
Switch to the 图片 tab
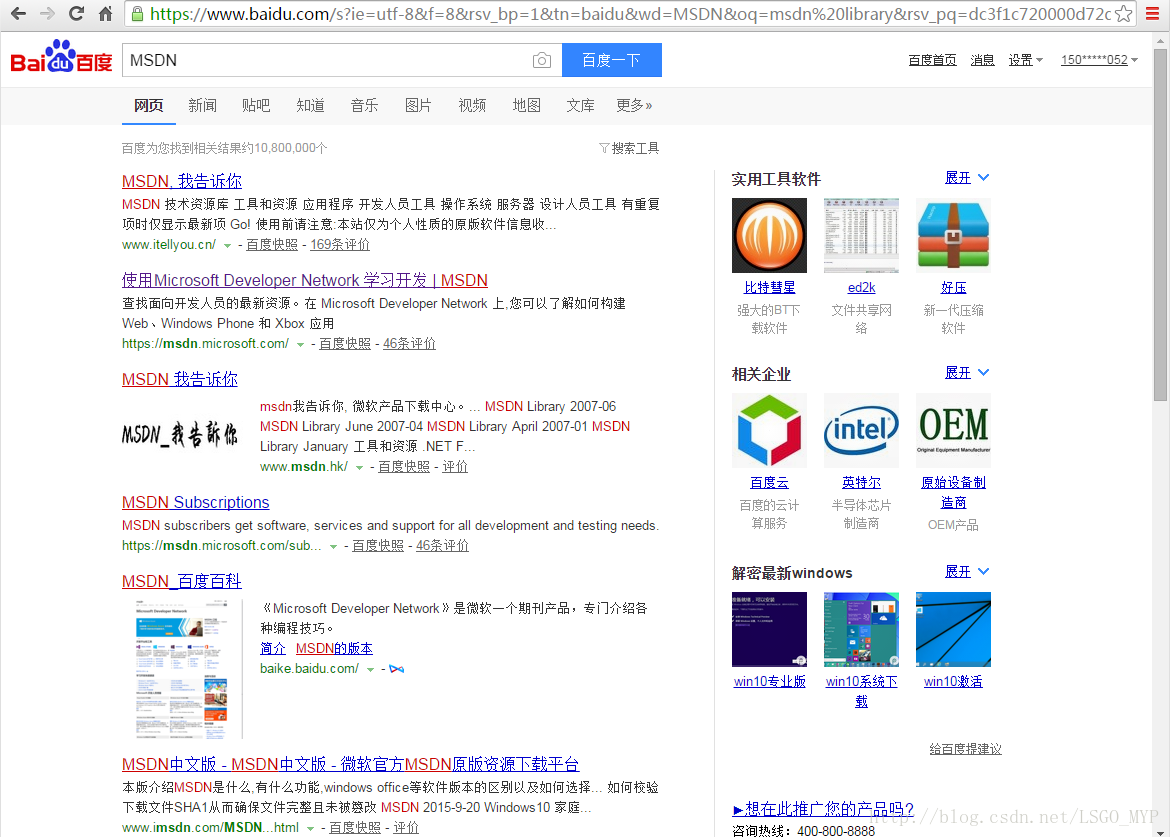point(418,105)
